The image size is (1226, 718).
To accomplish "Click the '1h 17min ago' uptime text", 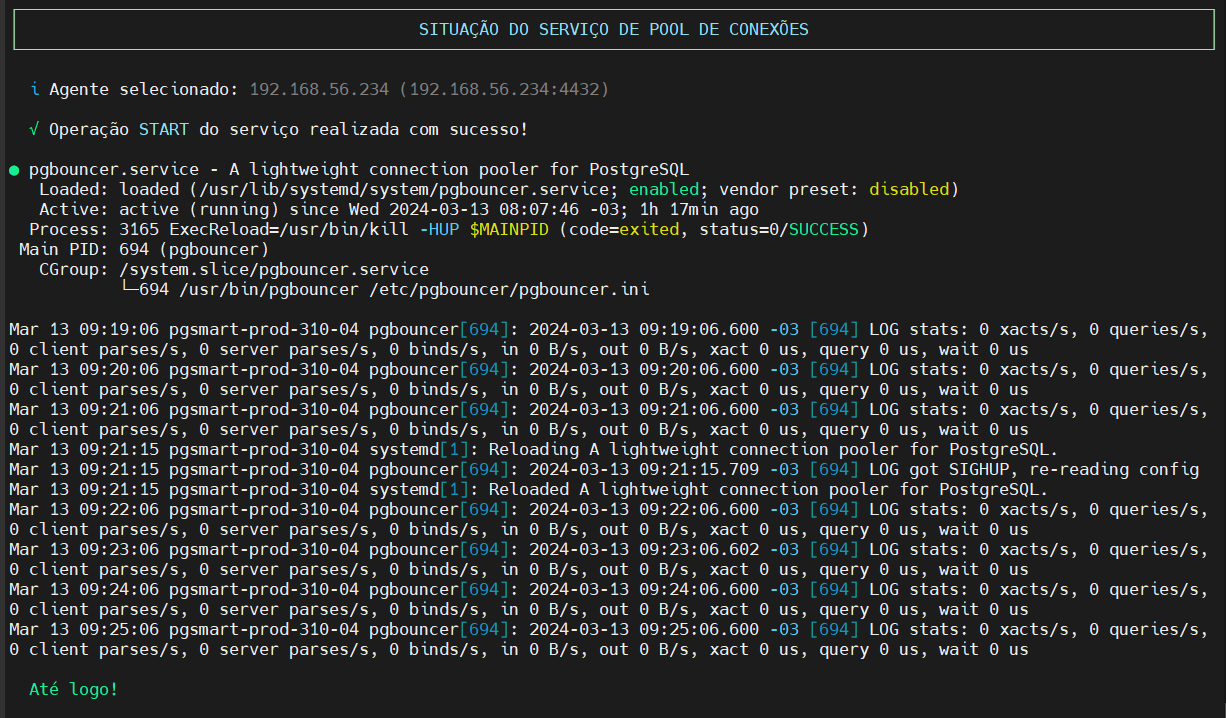I will tap(699, 210).
